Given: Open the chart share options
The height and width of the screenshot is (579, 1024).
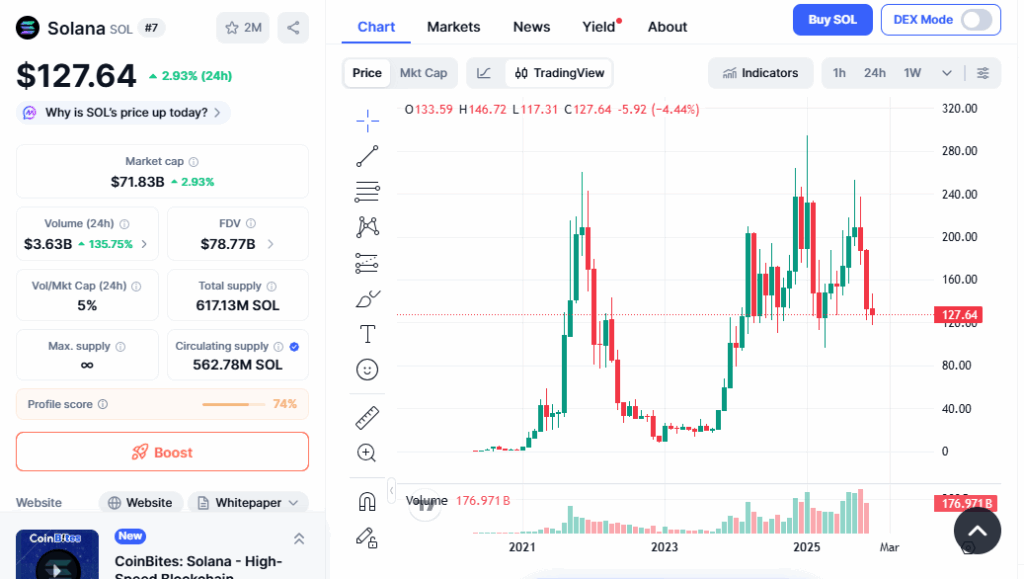Looking at the screenshot, I should coord(293,28).
